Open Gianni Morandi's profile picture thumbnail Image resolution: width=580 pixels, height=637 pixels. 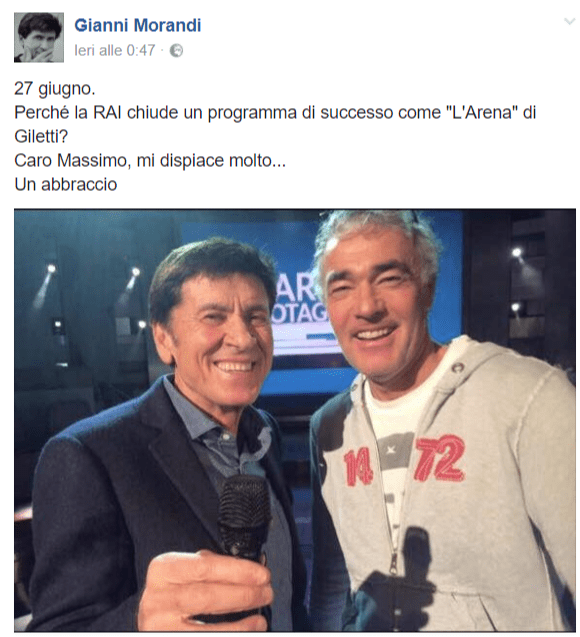[39, 37]
